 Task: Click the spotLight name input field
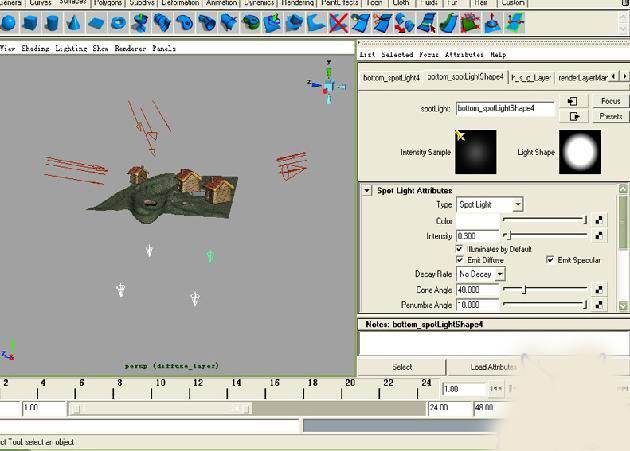click(505, 108)
